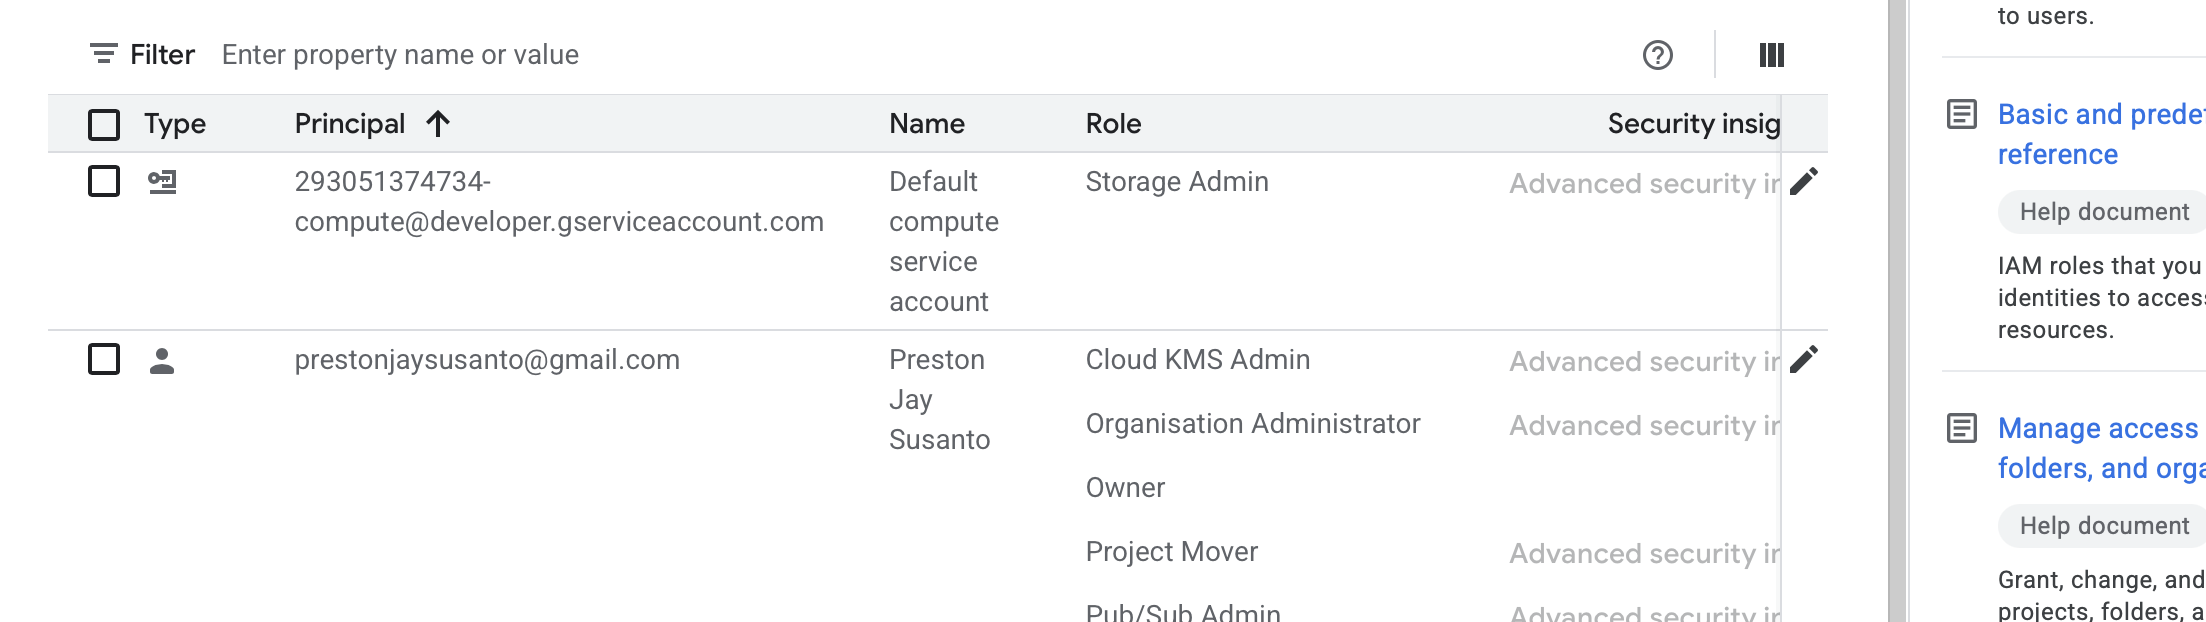Click the Security insights column header
The height and width of the screenshot is (622, 2206).
click(1693, 124)
